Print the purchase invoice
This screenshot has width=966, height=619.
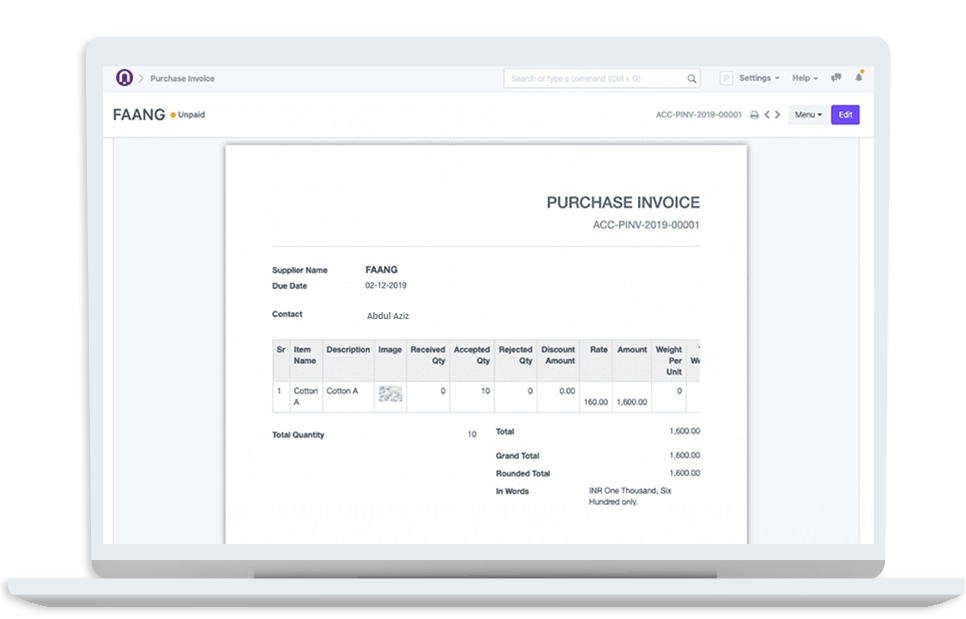click(x=754, y=115)
